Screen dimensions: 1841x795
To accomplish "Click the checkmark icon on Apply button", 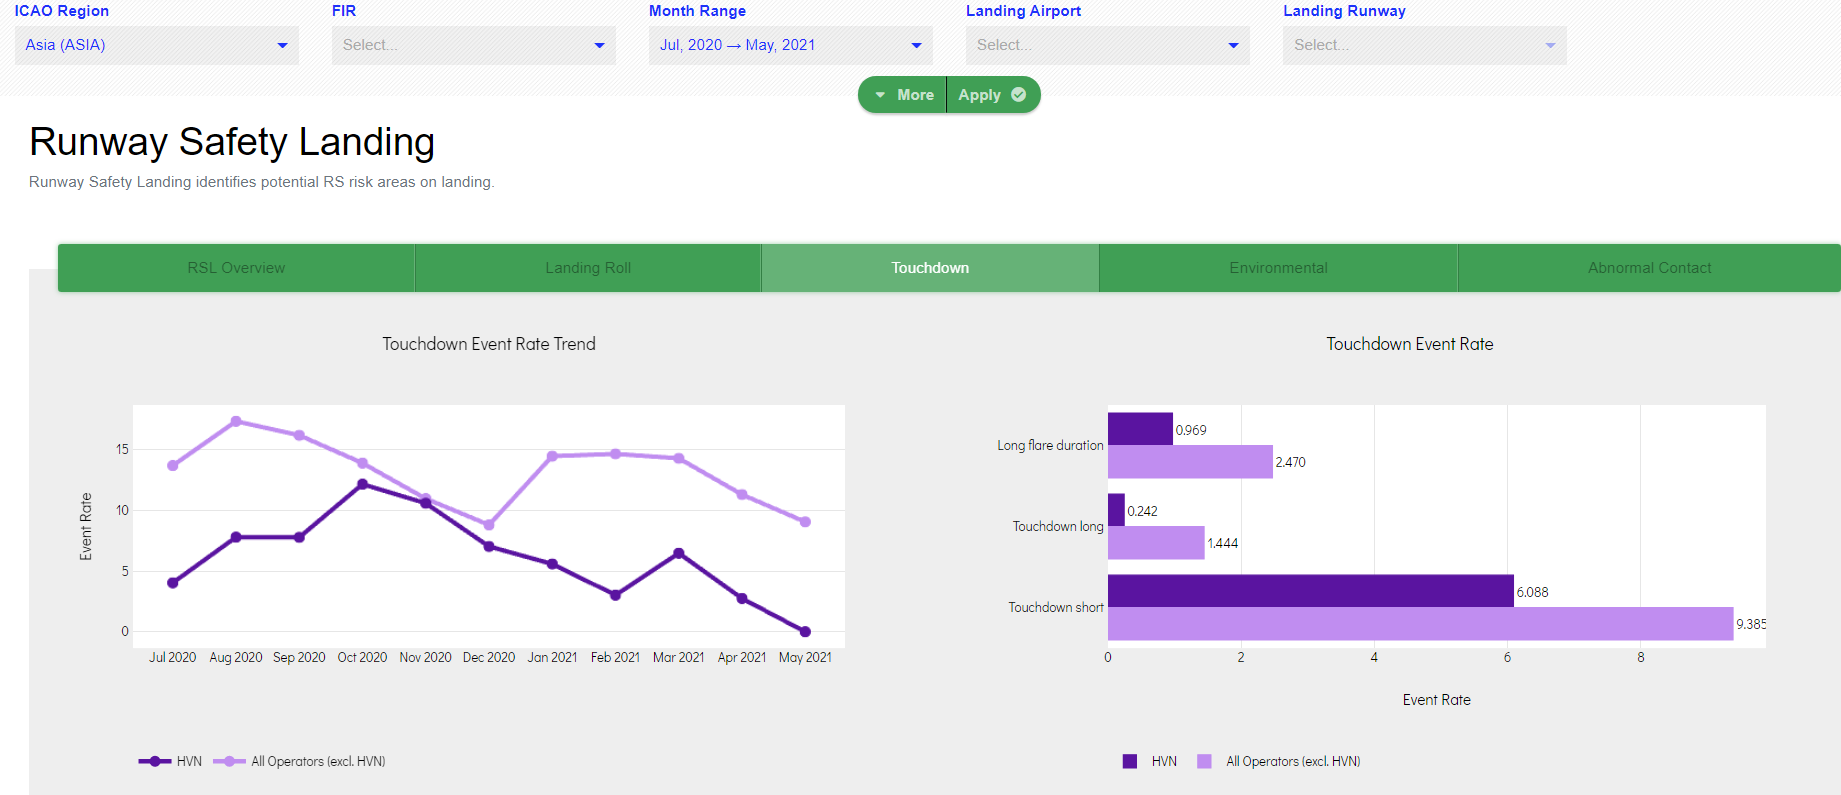I will pos(1019,95).
